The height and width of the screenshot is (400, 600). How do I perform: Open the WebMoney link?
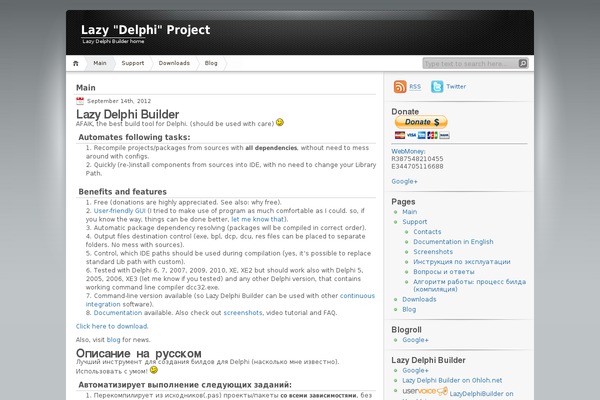click(408, 151)
